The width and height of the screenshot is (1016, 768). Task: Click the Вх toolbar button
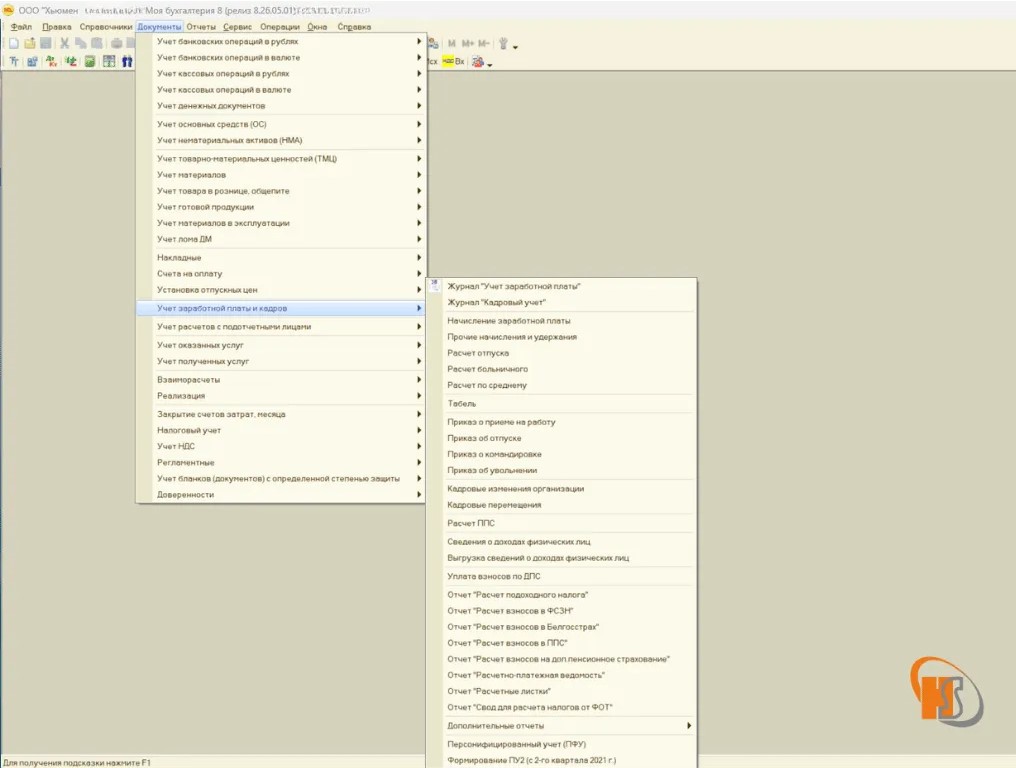click(x=459, y=62)
